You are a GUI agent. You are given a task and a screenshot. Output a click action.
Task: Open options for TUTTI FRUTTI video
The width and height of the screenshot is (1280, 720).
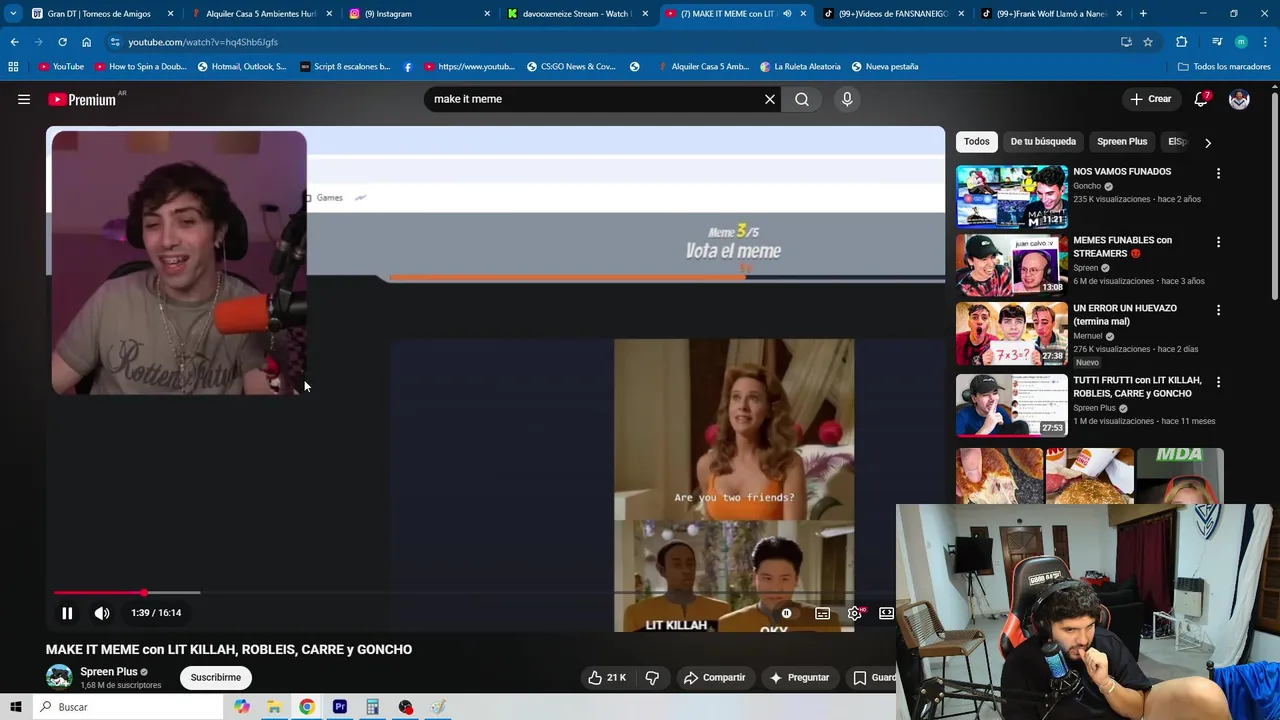click(x=1218, y=382)
